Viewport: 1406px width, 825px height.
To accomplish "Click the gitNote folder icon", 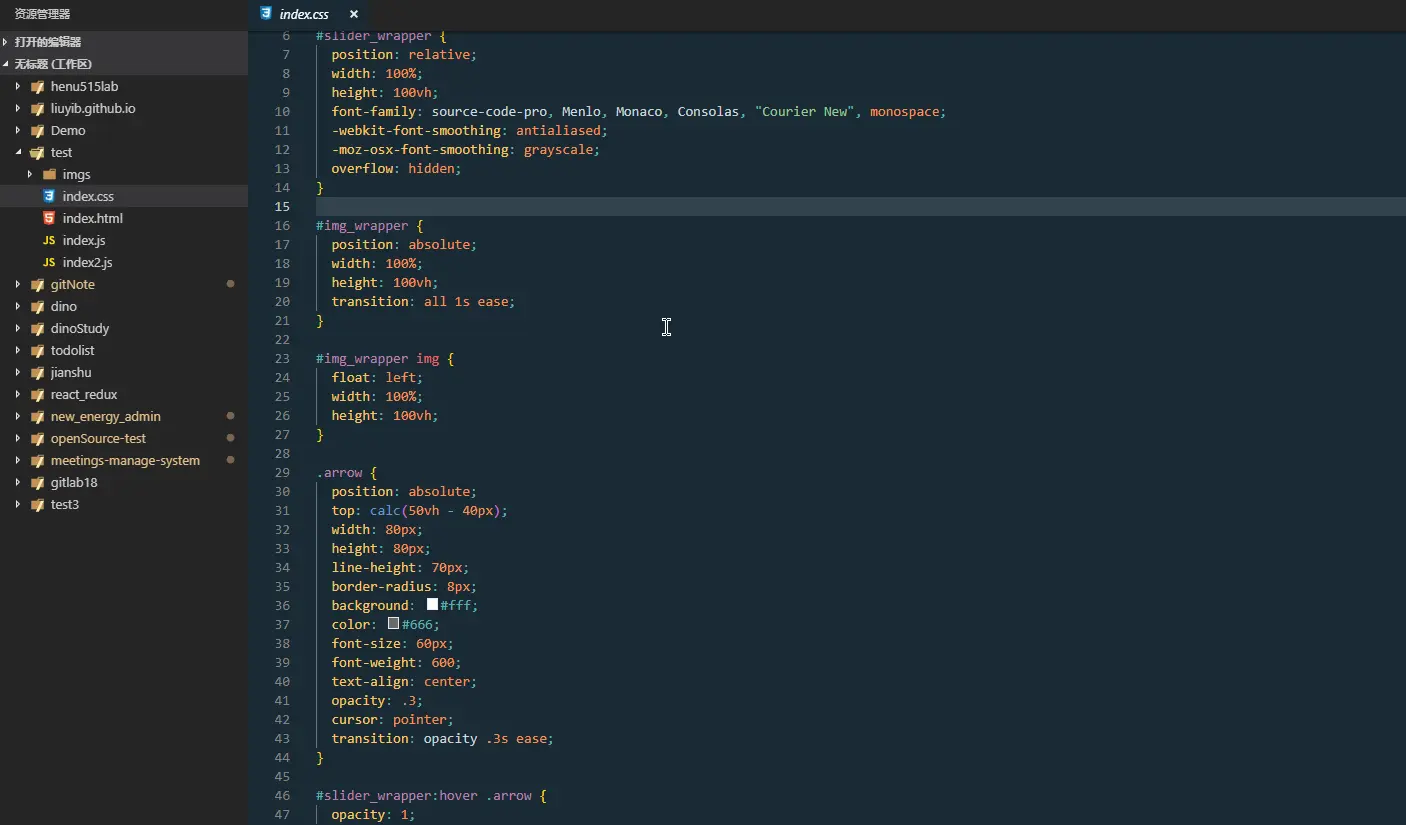I will pyautogui.click(x=37, y=284).
